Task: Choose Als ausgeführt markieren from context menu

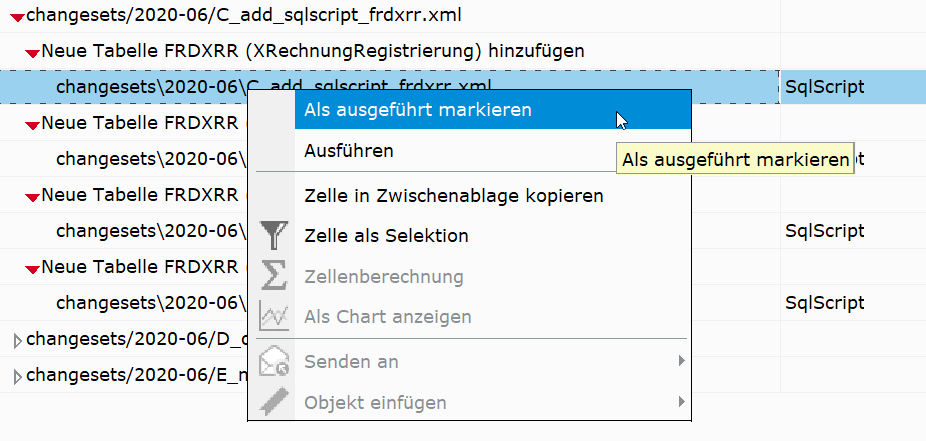Action: pyautogui.click(x=417, y=110)
